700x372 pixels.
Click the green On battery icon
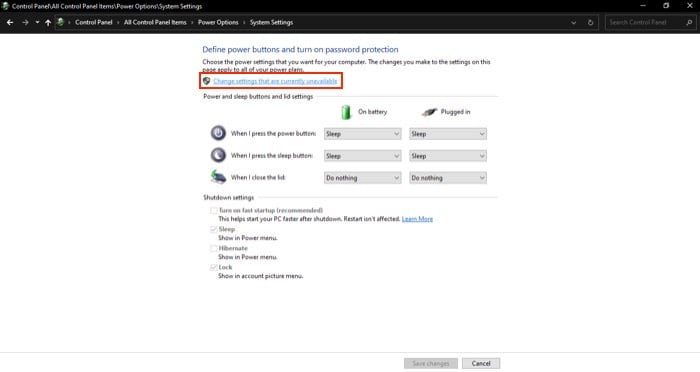click(x=346, y=112)
